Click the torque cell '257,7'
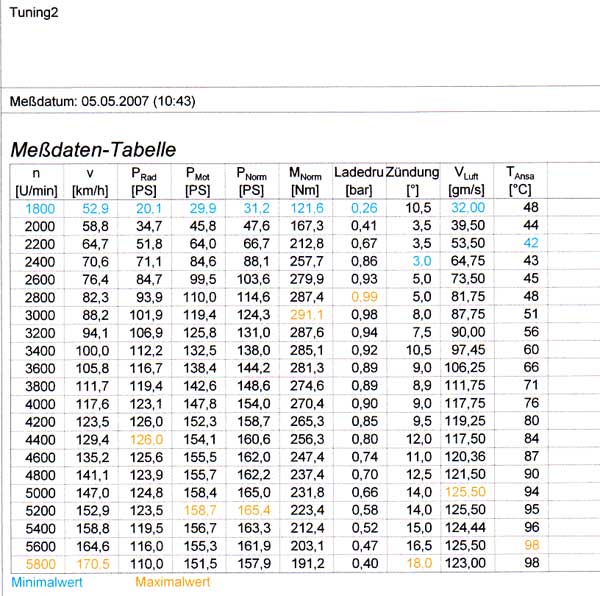This screenshot has width=600, height=596. tap(307, 262)
